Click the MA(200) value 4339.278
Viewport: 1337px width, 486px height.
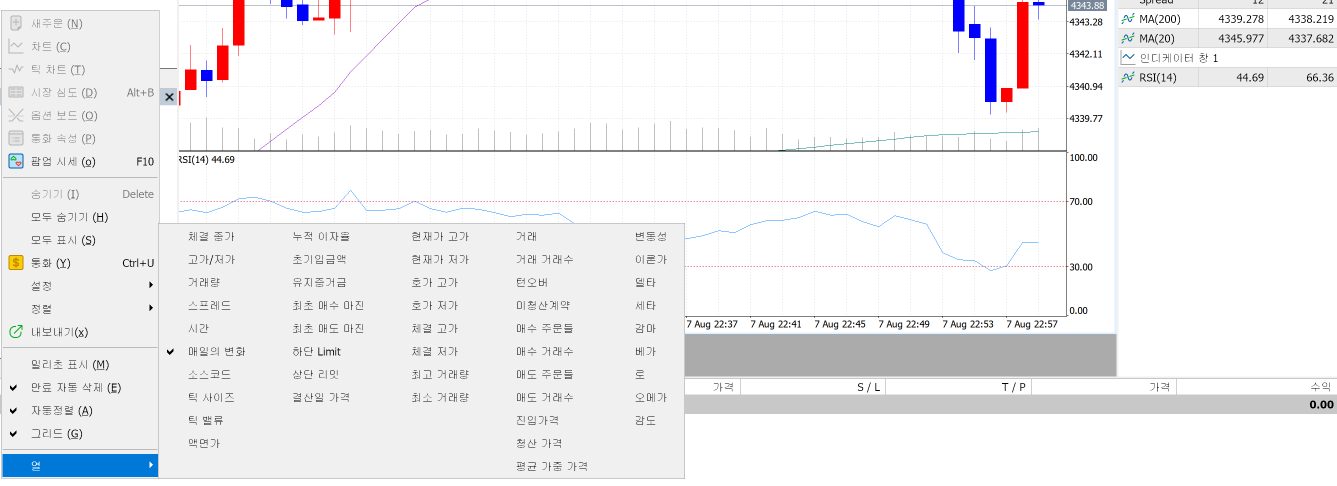coord(1242,19)
